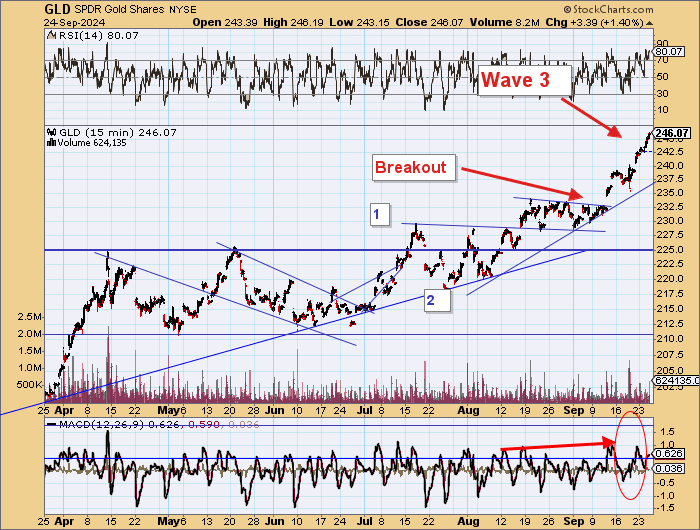Click the High 246.19 value

coord(293,22)
